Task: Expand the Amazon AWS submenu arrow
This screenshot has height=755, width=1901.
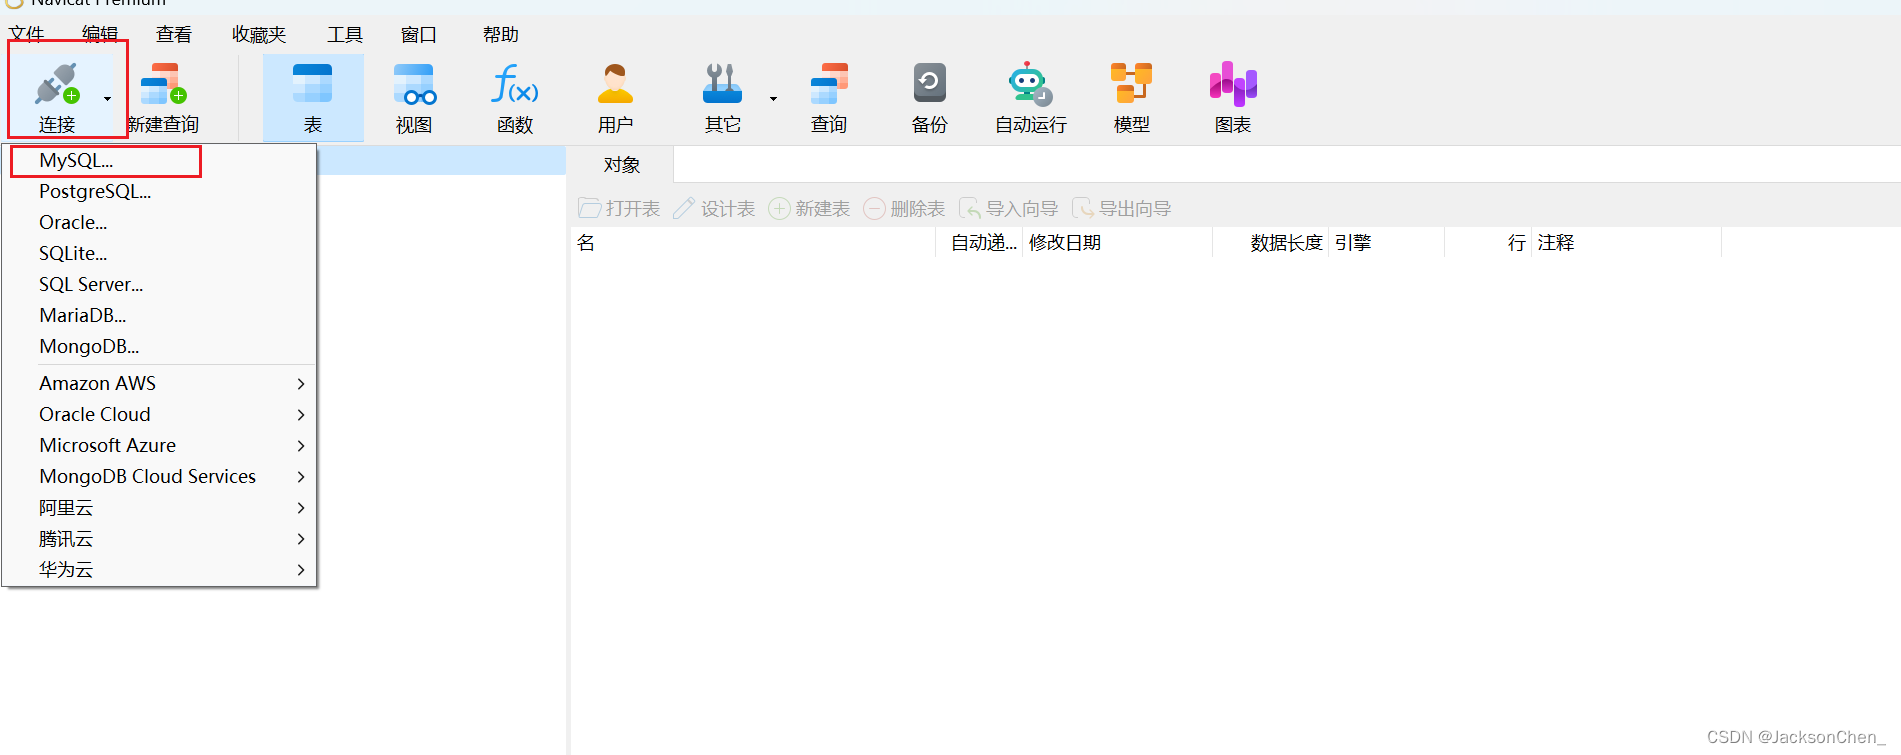Action: [301, 384]
